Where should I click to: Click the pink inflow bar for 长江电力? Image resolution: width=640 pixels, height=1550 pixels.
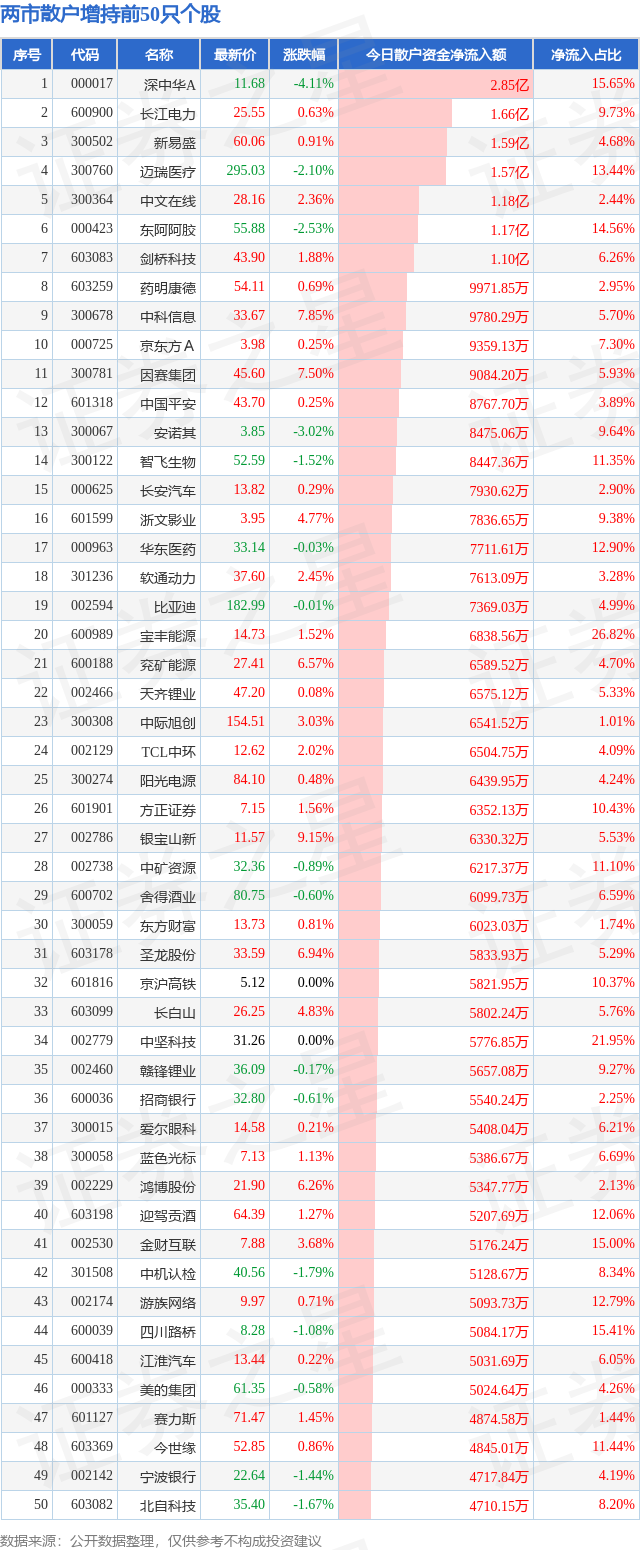[x=396, y=113]
